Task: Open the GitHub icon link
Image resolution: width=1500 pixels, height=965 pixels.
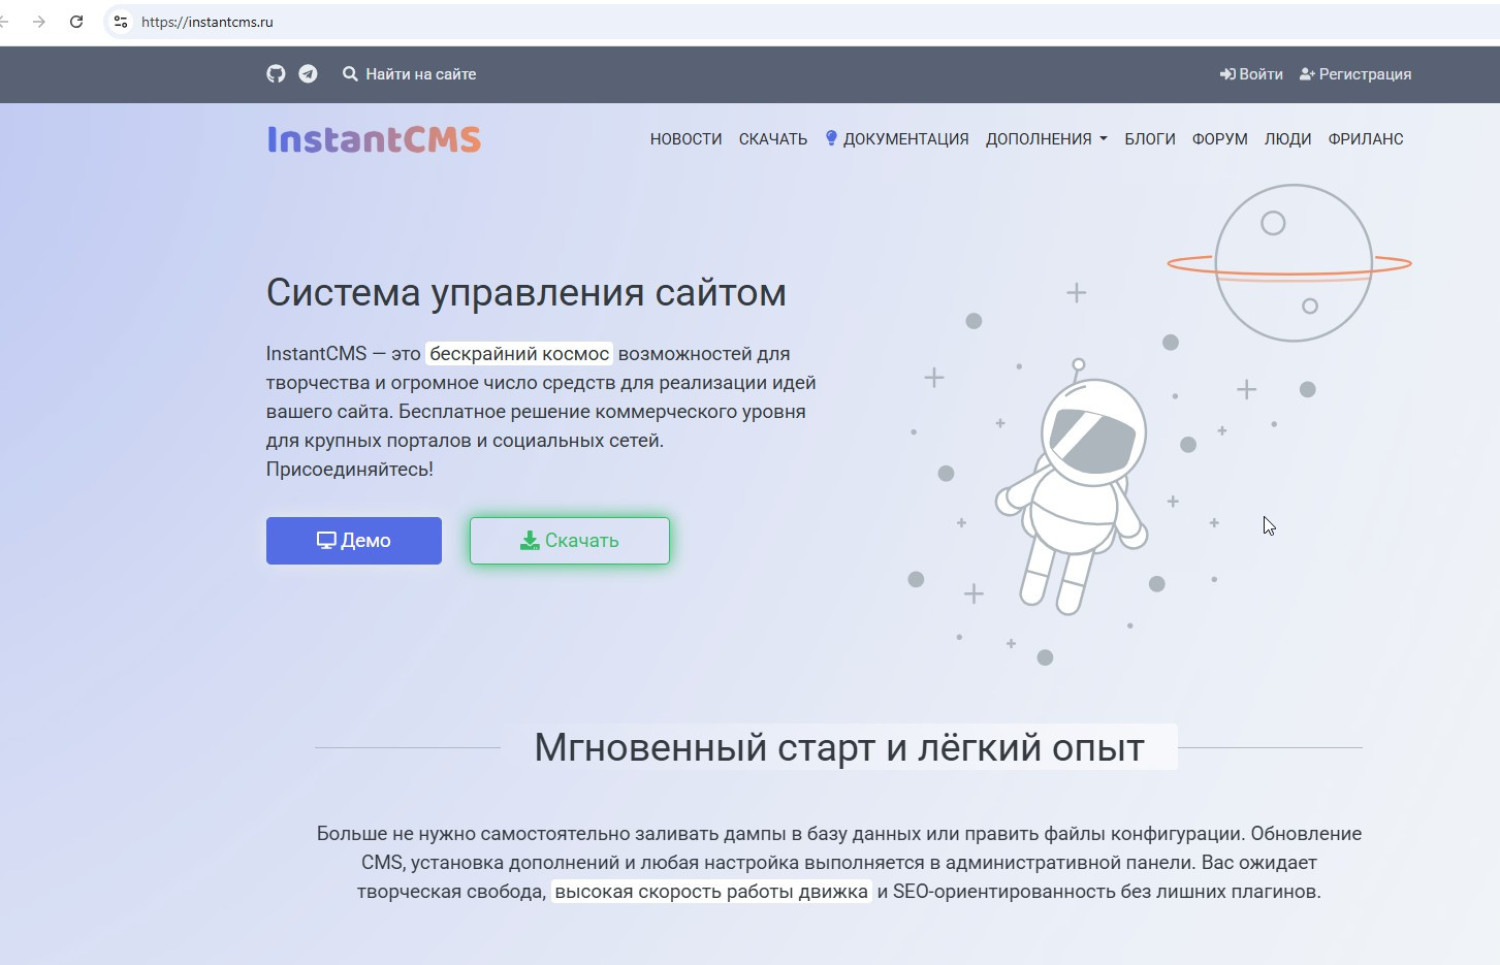Action: (x=276, y=74)
